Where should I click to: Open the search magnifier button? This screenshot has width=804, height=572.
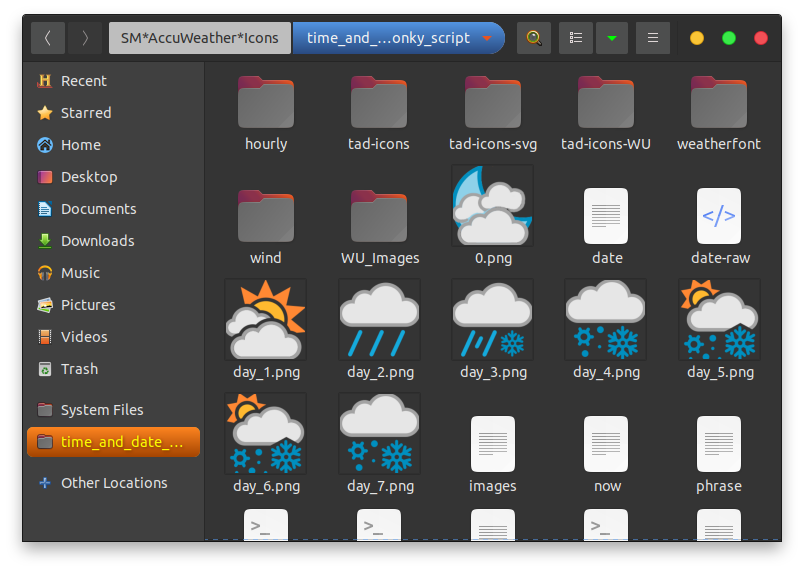(x=534, y=38)
